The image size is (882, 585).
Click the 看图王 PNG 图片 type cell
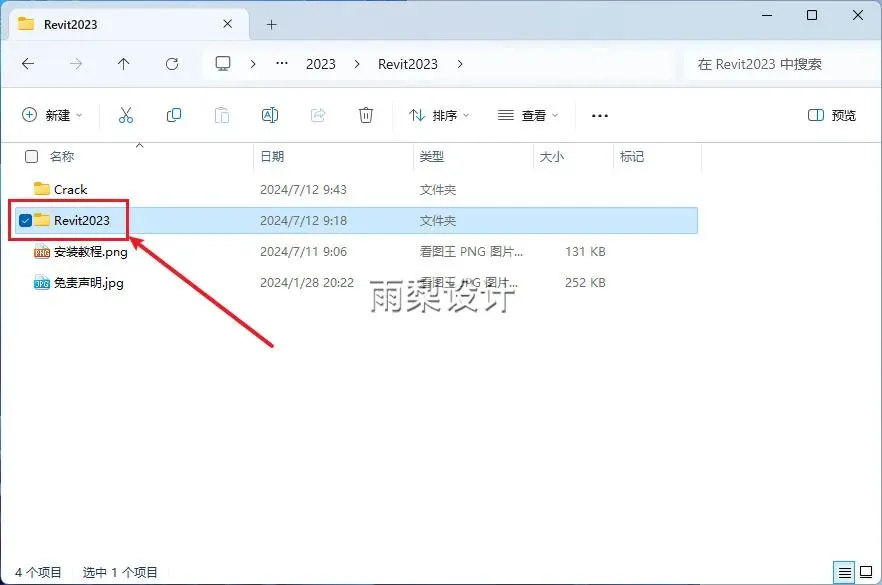471,251
